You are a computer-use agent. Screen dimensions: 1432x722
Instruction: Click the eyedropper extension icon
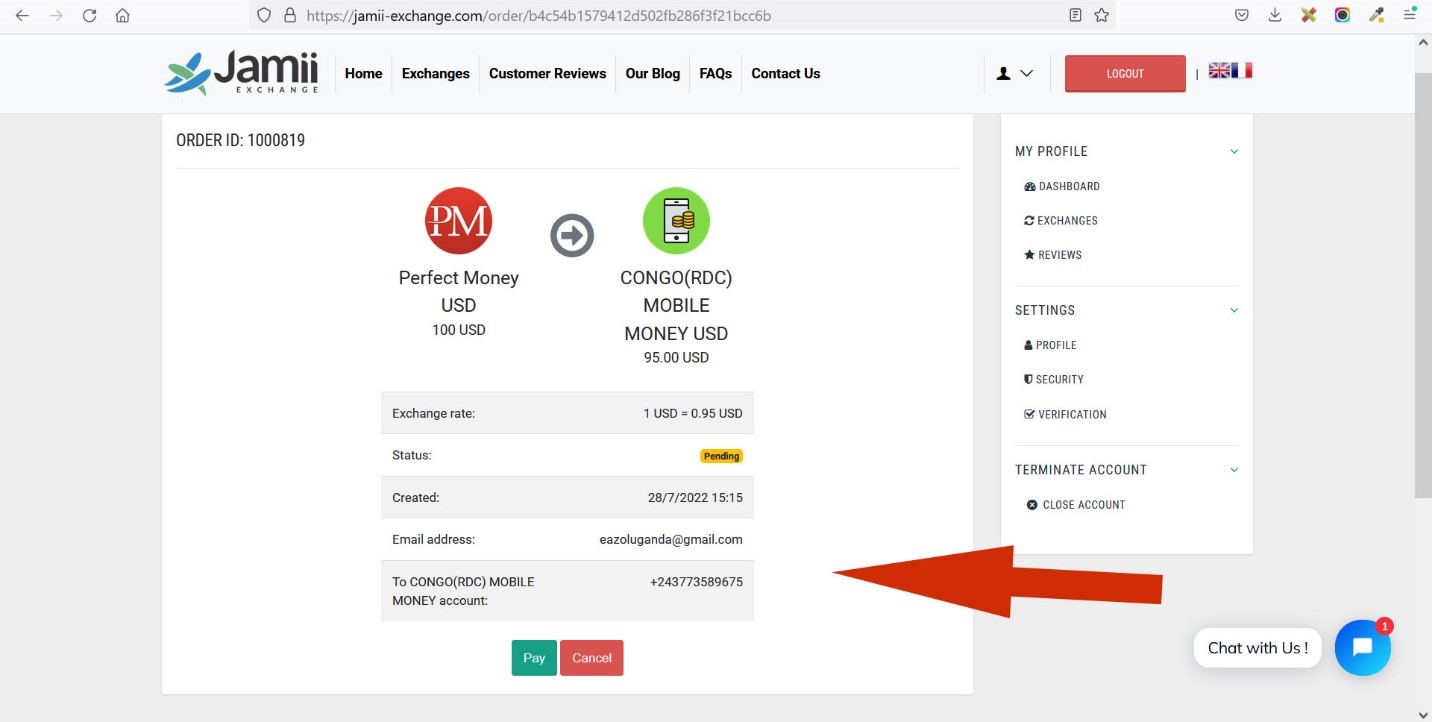click(1376, 15)
